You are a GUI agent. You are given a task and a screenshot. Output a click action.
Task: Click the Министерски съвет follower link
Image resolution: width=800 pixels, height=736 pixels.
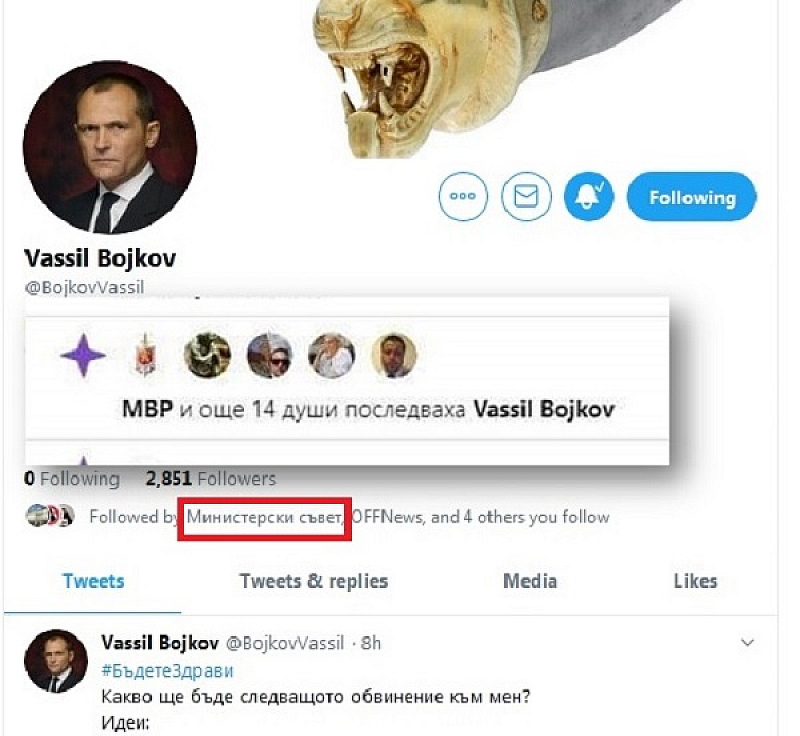click(x=265, y=517)
